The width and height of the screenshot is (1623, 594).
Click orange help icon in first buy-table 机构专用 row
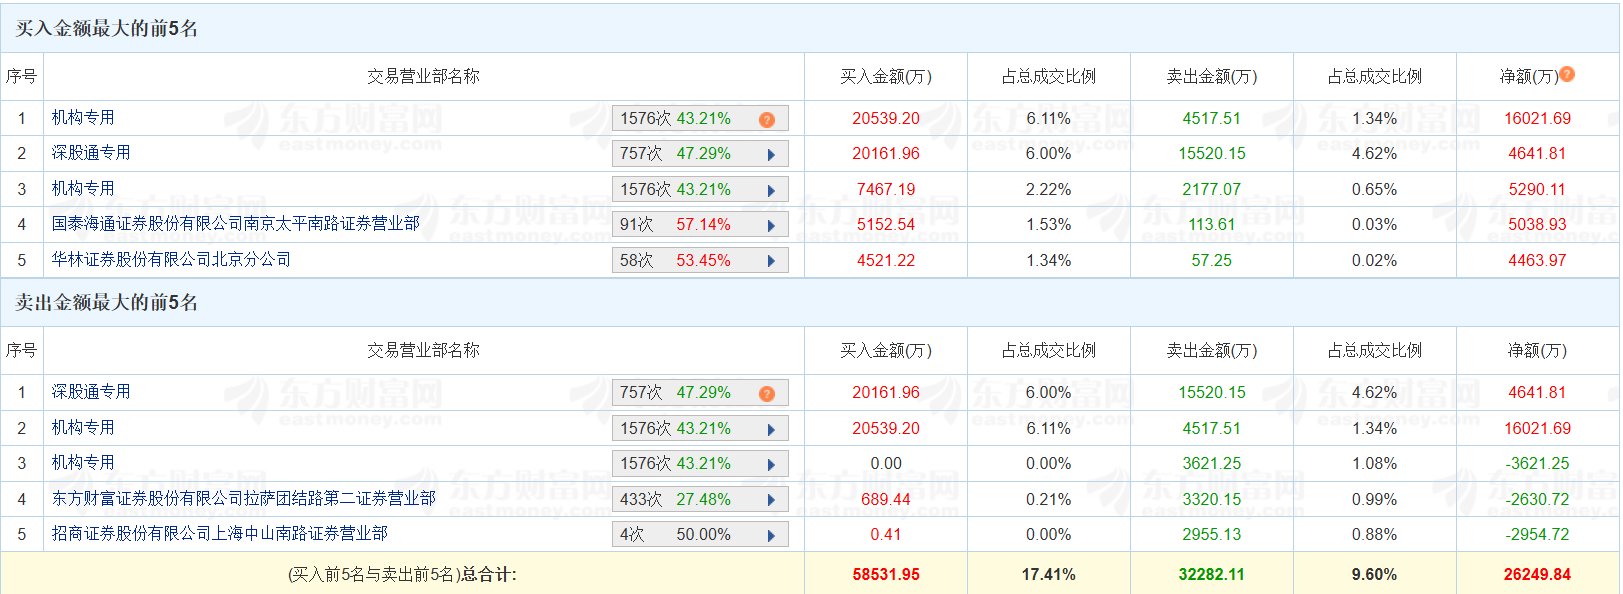point(767,119)
